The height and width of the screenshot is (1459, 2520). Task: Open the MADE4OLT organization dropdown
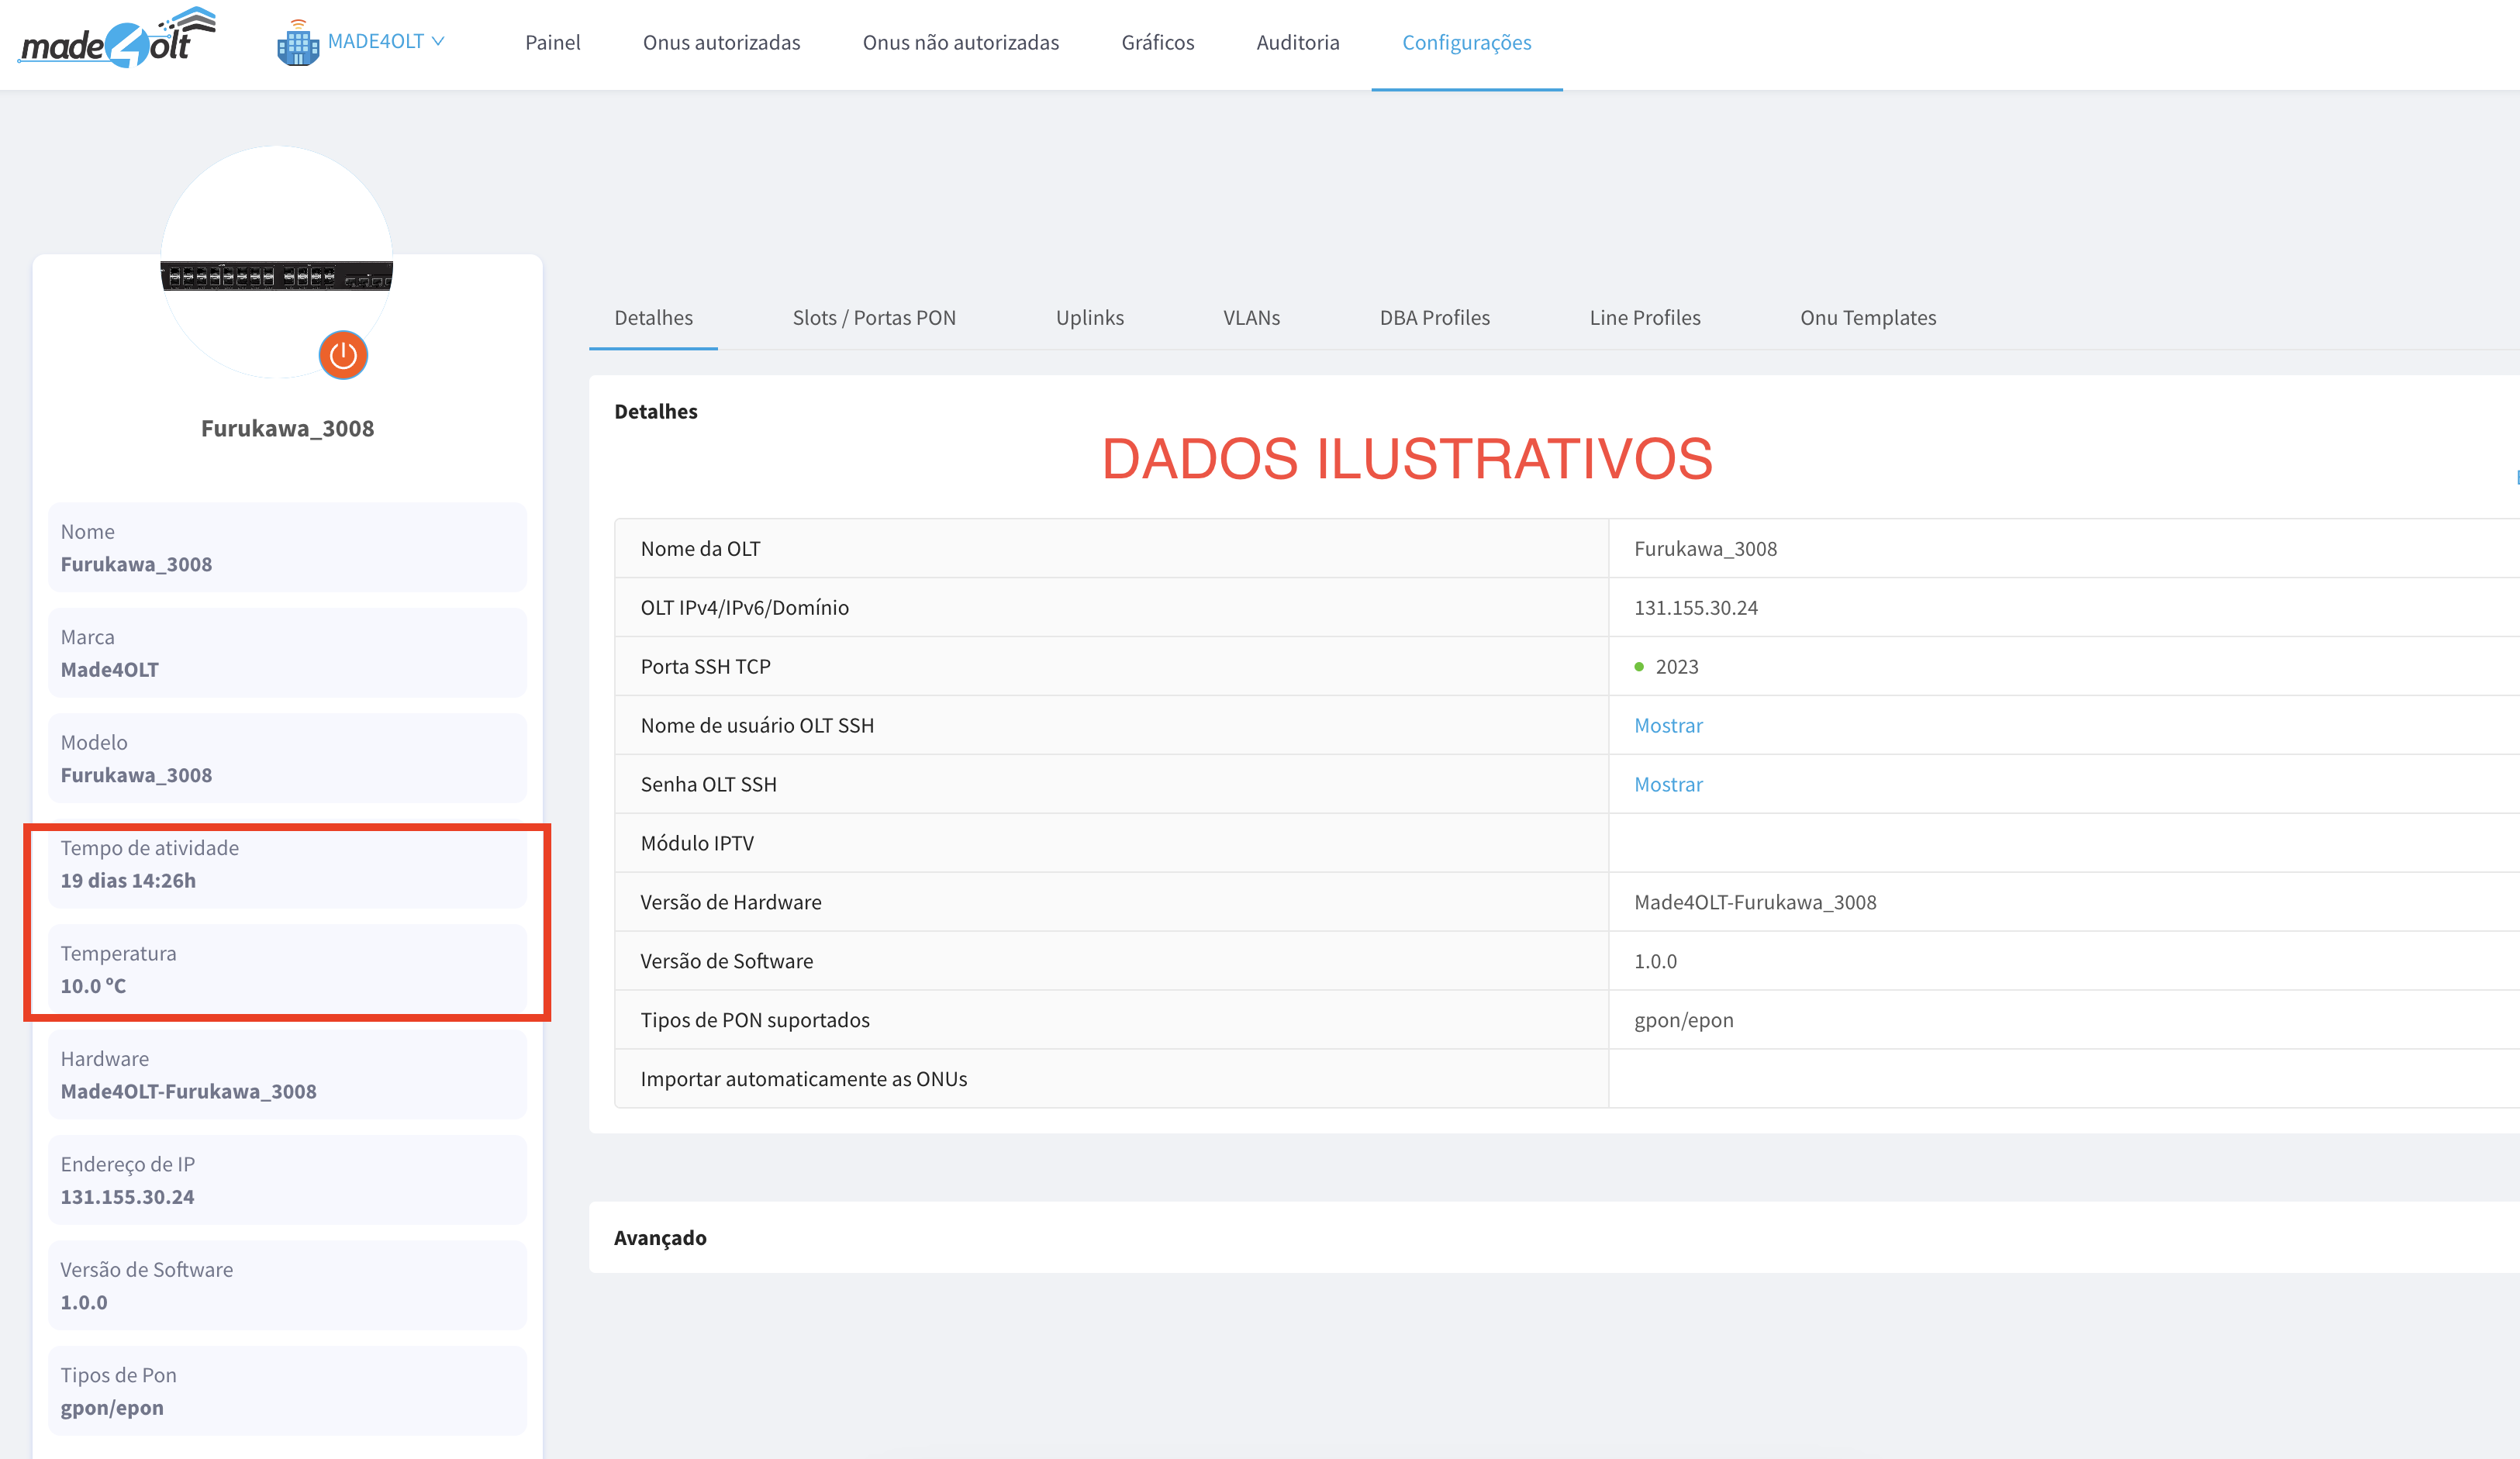tap(385, 41)
